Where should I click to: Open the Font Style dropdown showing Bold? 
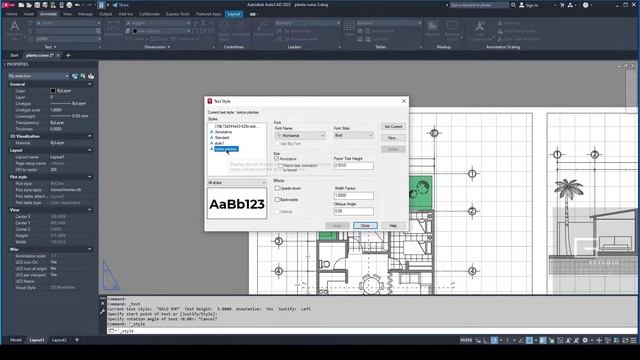pos(353,135)
